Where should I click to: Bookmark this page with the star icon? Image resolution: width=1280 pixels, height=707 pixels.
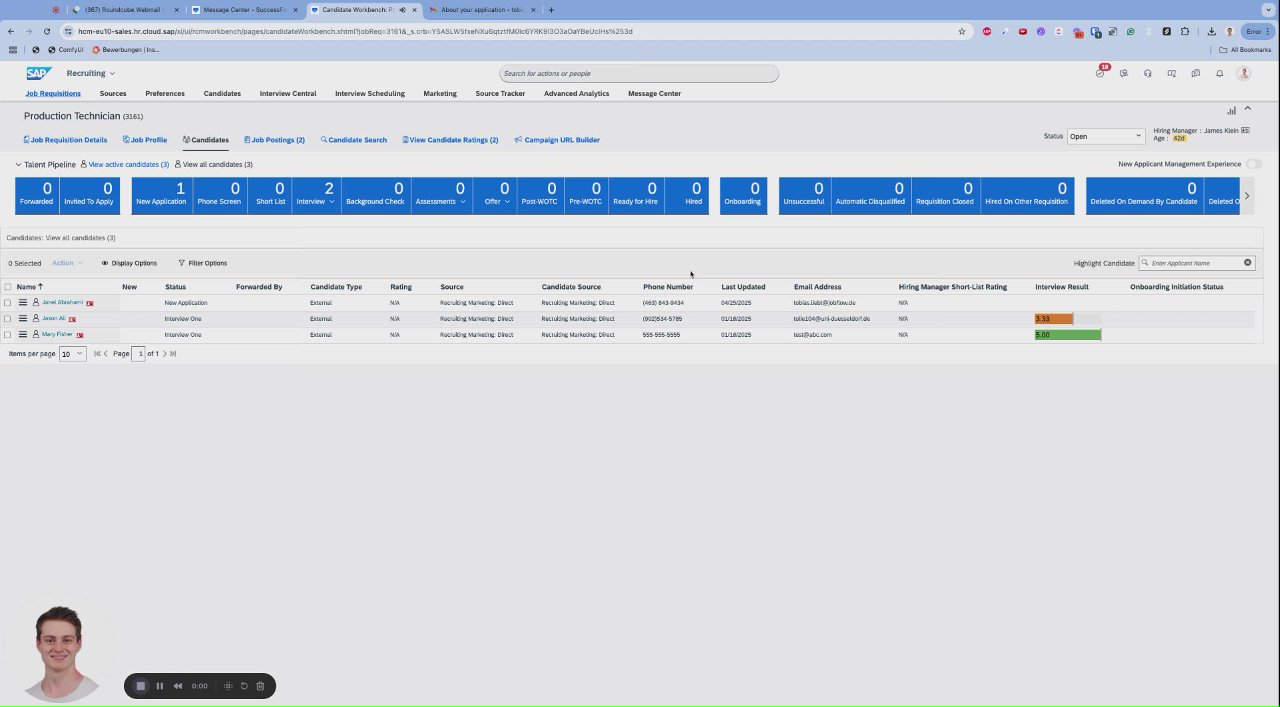tap(962, 31)
